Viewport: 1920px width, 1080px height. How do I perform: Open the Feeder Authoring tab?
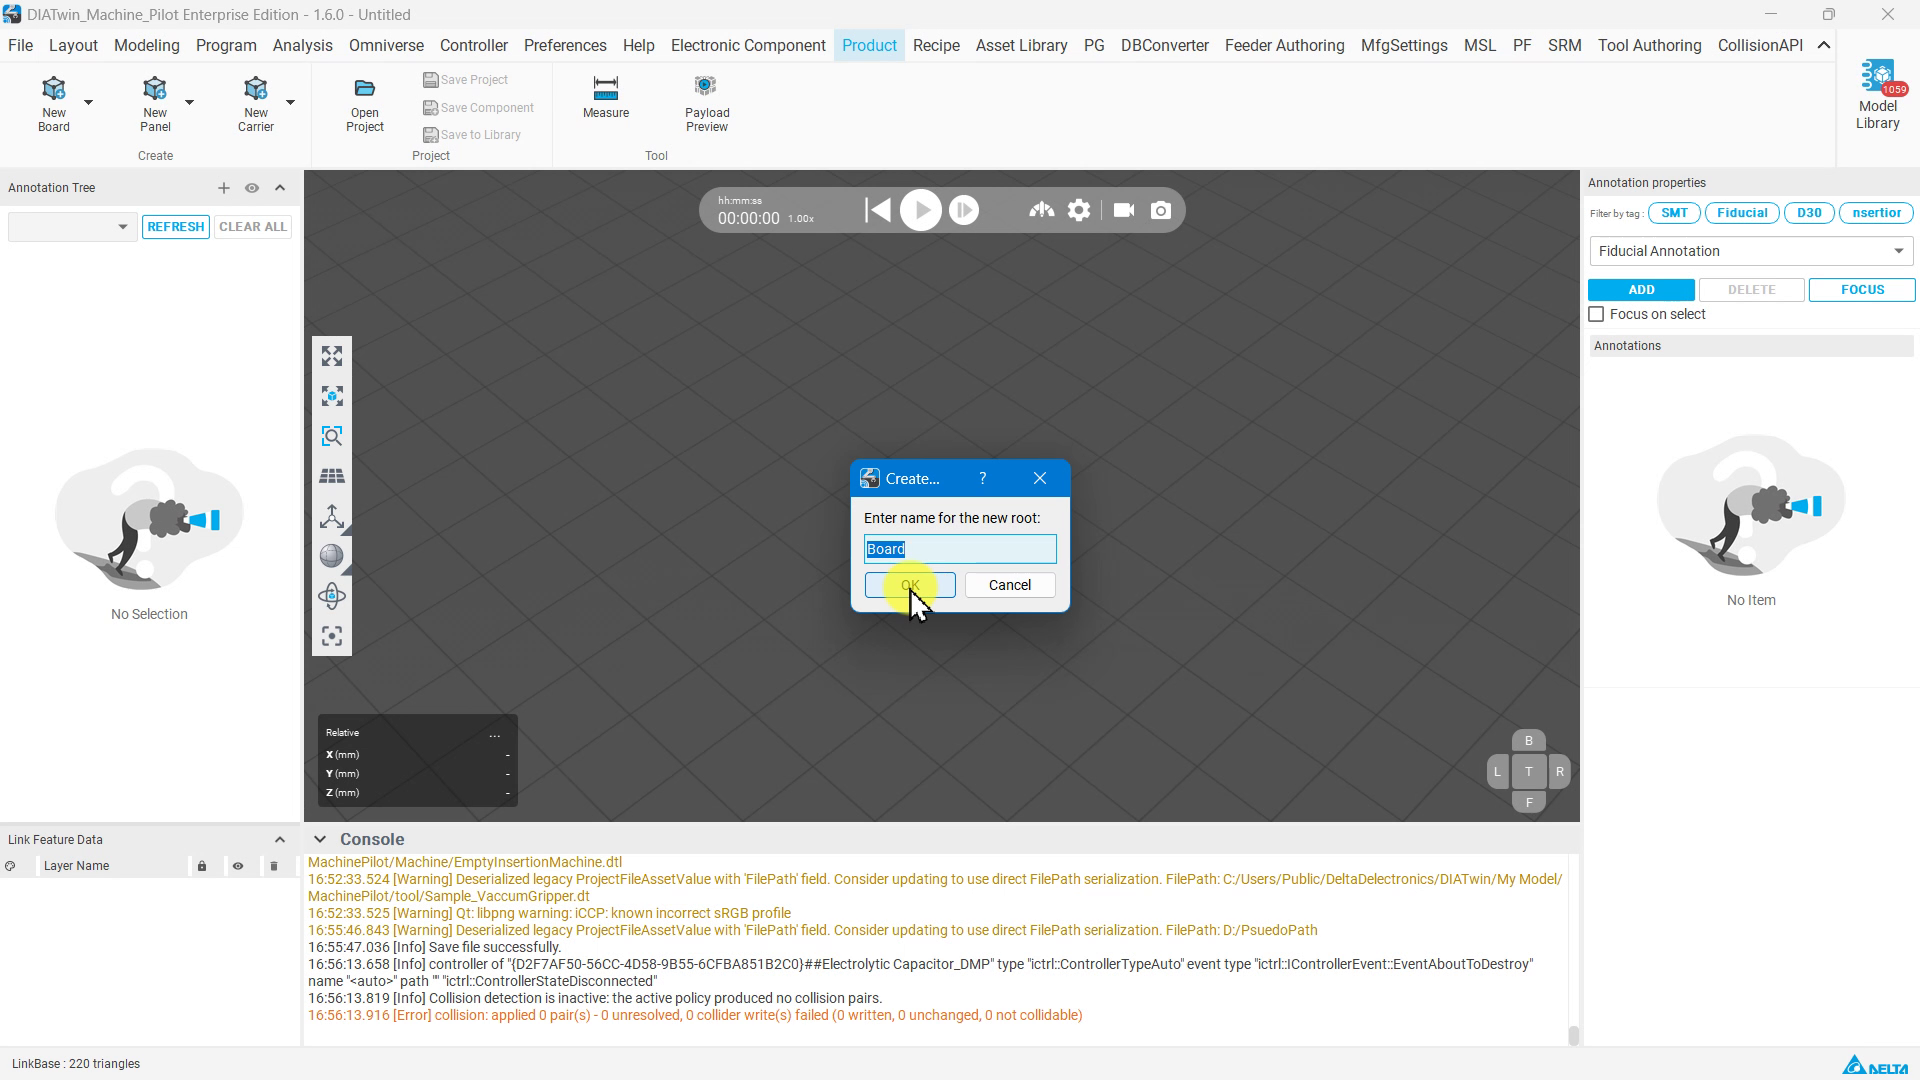[x=1284, y=46]
